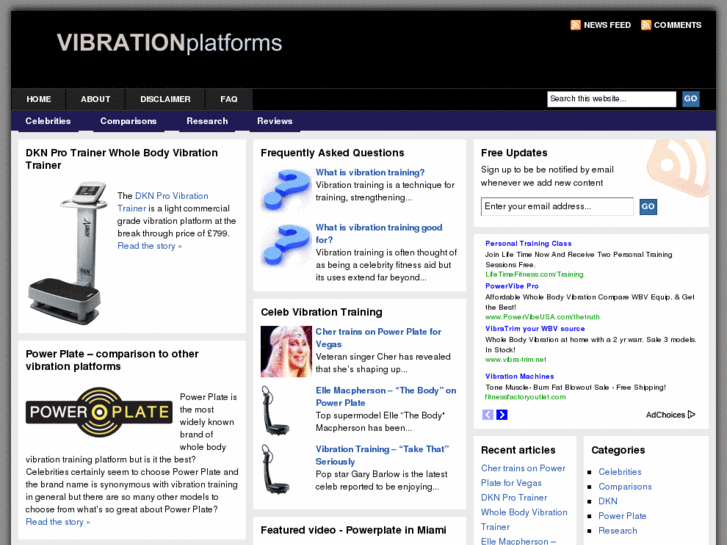Click the fitnessfactoryoutlet.com ad URL
This screenshot has width=727, height=545.
point(525,397)
